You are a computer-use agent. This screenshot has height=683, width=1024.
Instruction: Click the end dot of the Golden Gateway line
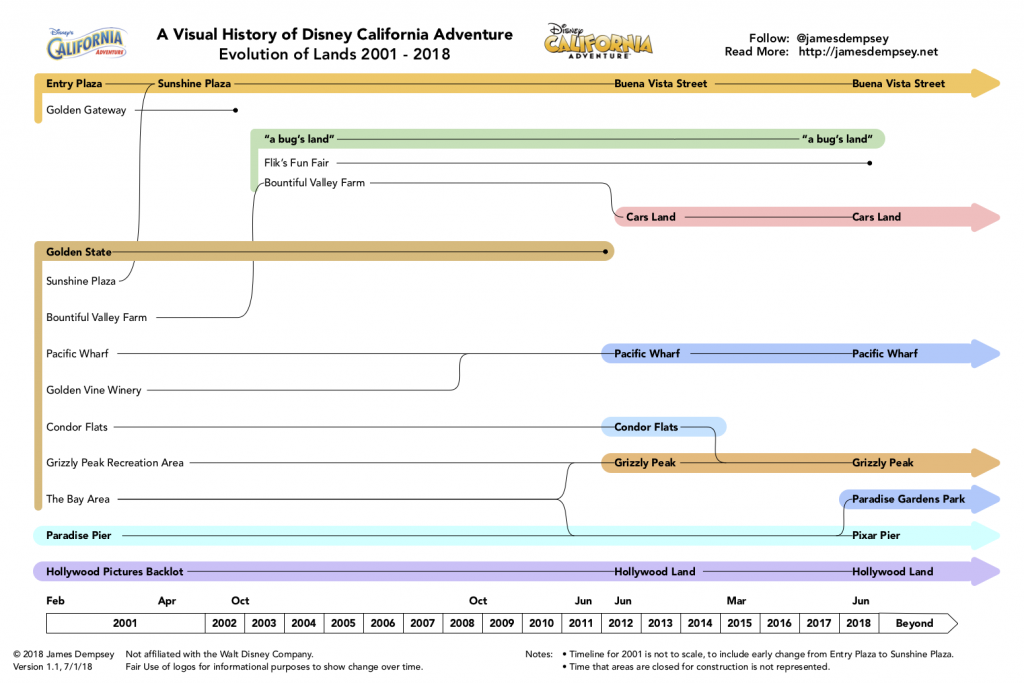click(x=236, y=110)
